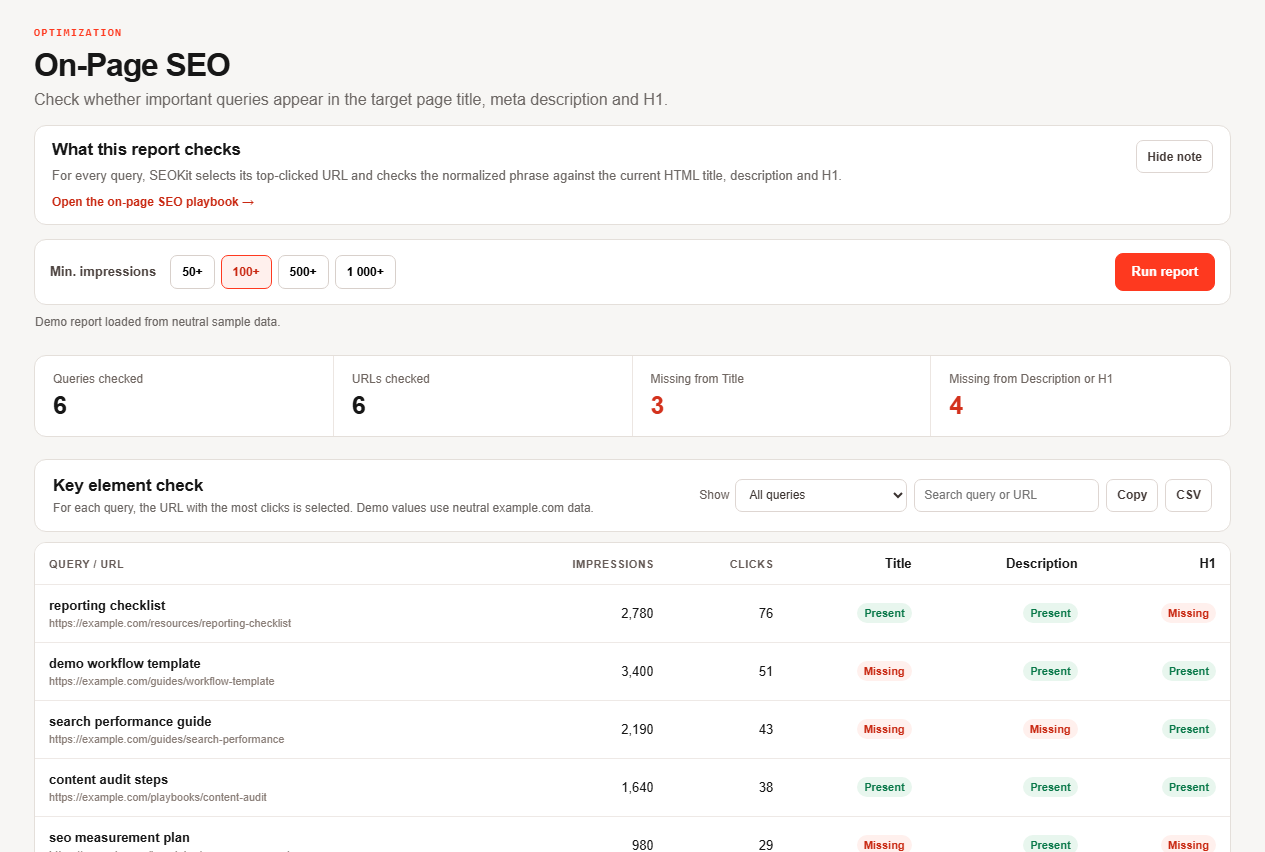This screenshot has width=1265, height=852.
Task: Focus the Search query or URL field
Action: pos(1006,495)
